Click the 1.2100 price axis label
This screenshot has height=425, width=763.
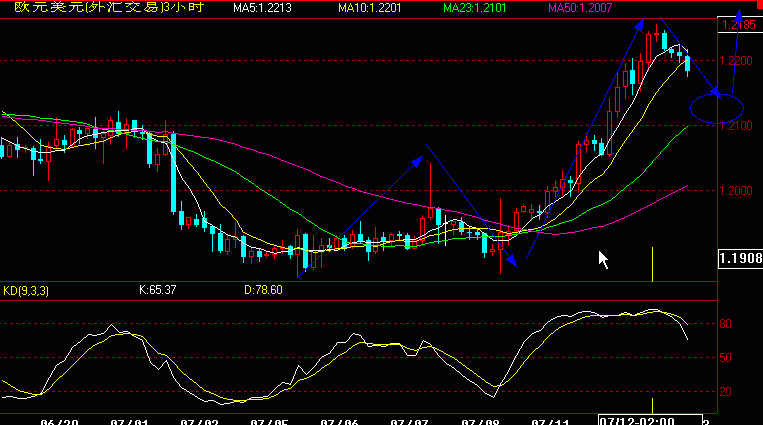pos(736,126)
